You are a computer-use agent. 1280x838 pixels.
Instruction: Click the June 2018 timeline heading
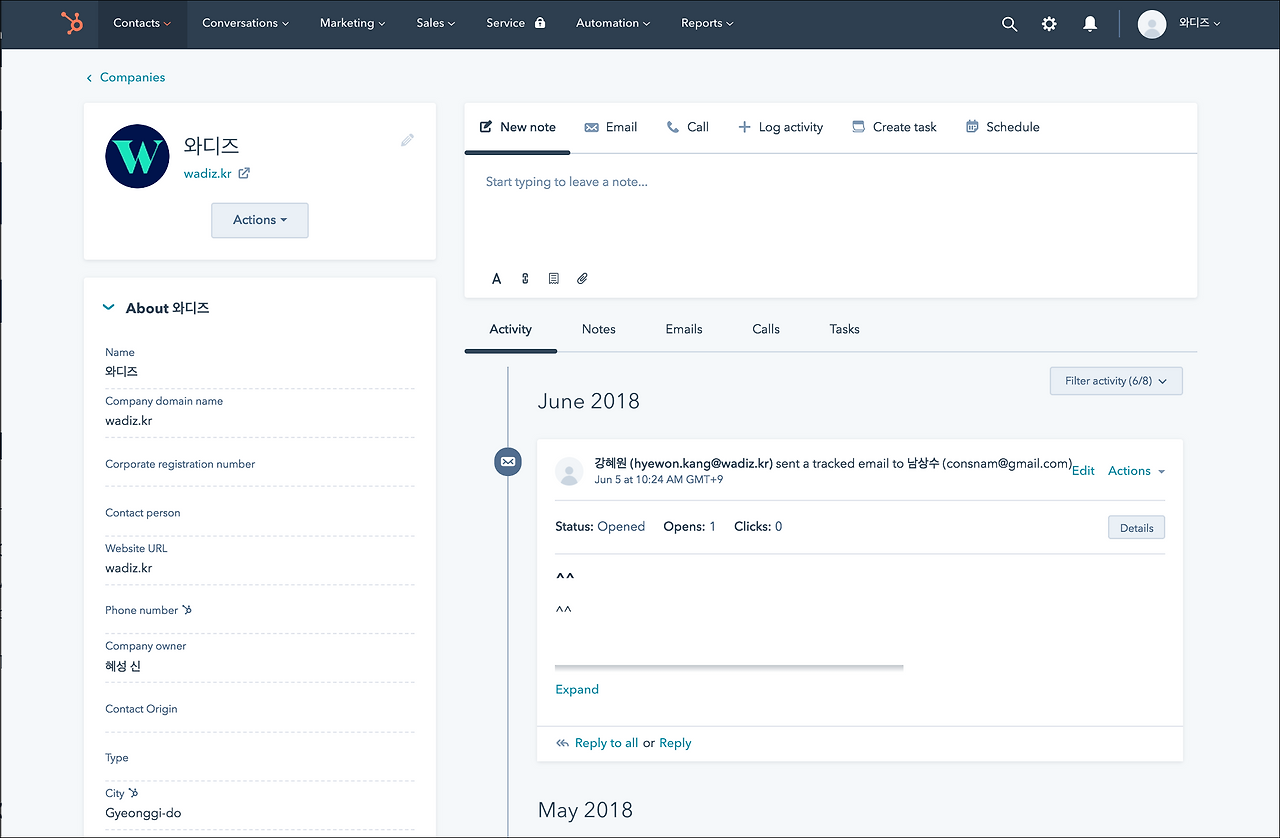[589, 401]
